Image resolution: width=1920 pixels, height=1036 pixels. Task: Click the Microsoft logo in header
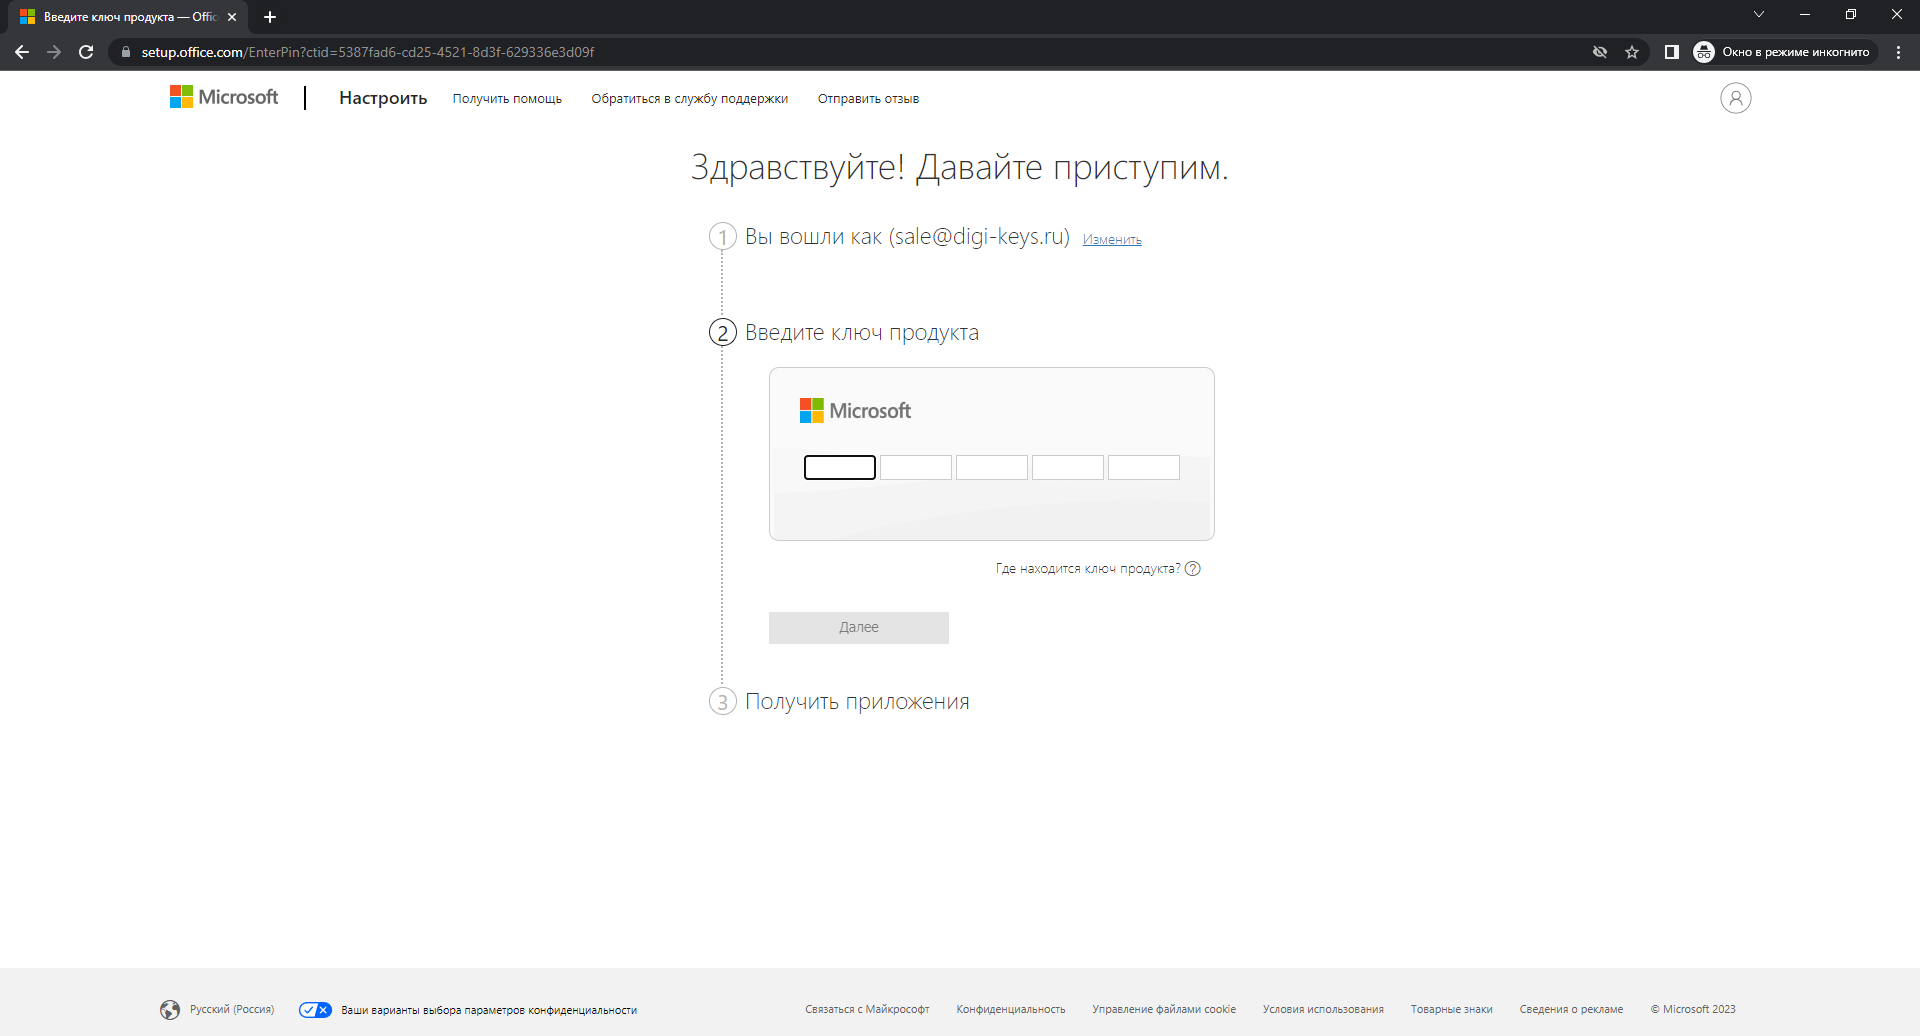tap(224, 97)
